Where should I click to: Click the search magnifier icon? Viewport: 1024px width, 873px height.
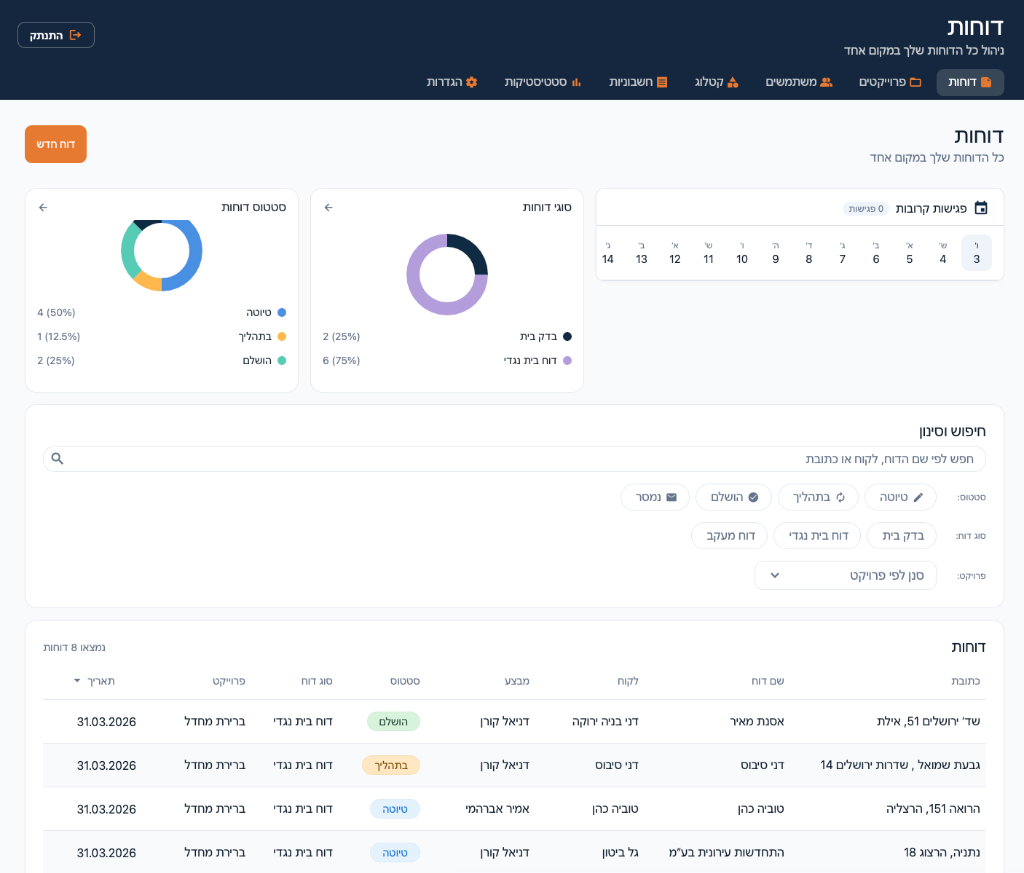pos(57,458)
